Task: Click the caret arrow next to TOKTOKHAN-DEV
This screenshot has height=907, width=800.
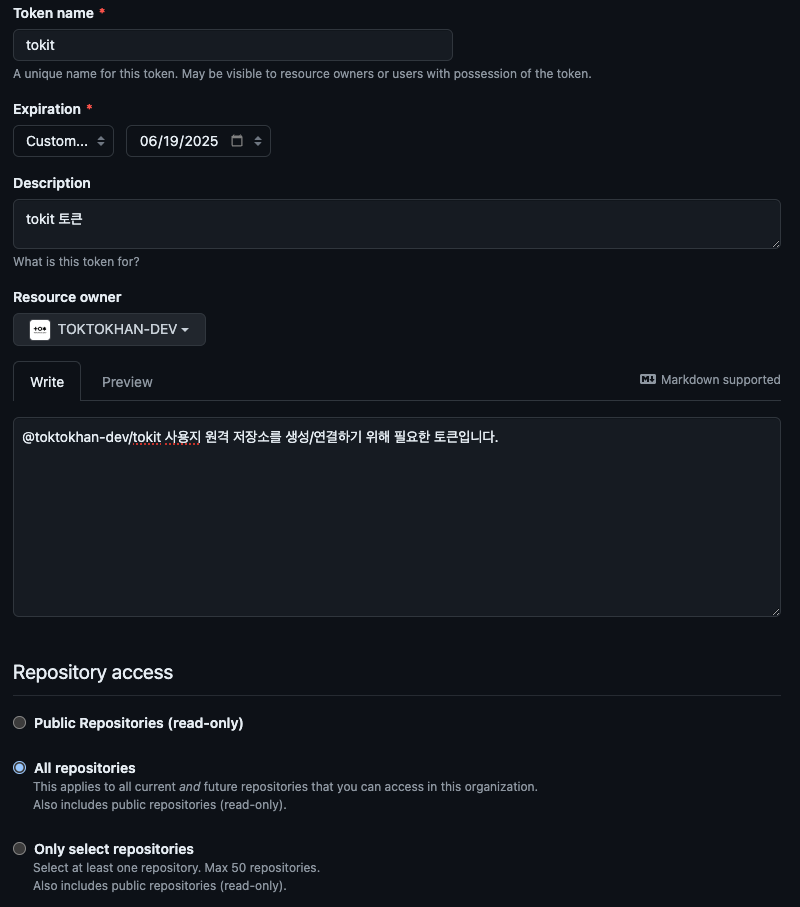Action: pyautogui.click(x=185, y=330)
